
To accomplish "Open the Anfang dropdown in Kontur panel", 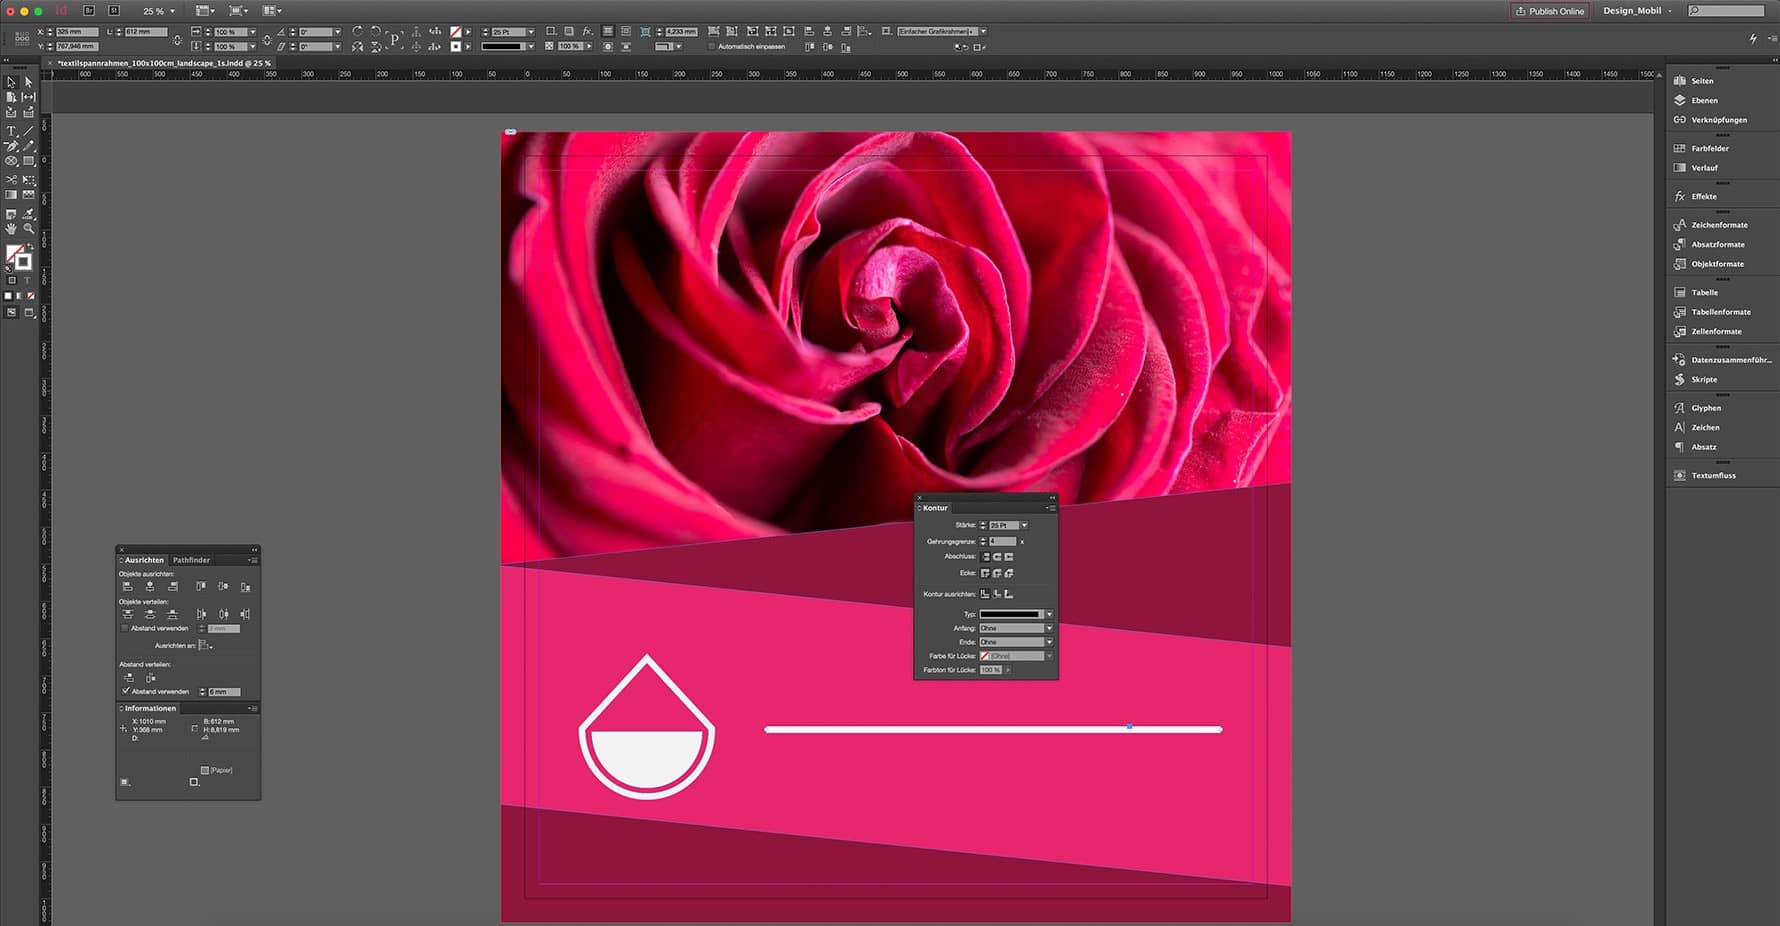I will tap(1049, 627).
